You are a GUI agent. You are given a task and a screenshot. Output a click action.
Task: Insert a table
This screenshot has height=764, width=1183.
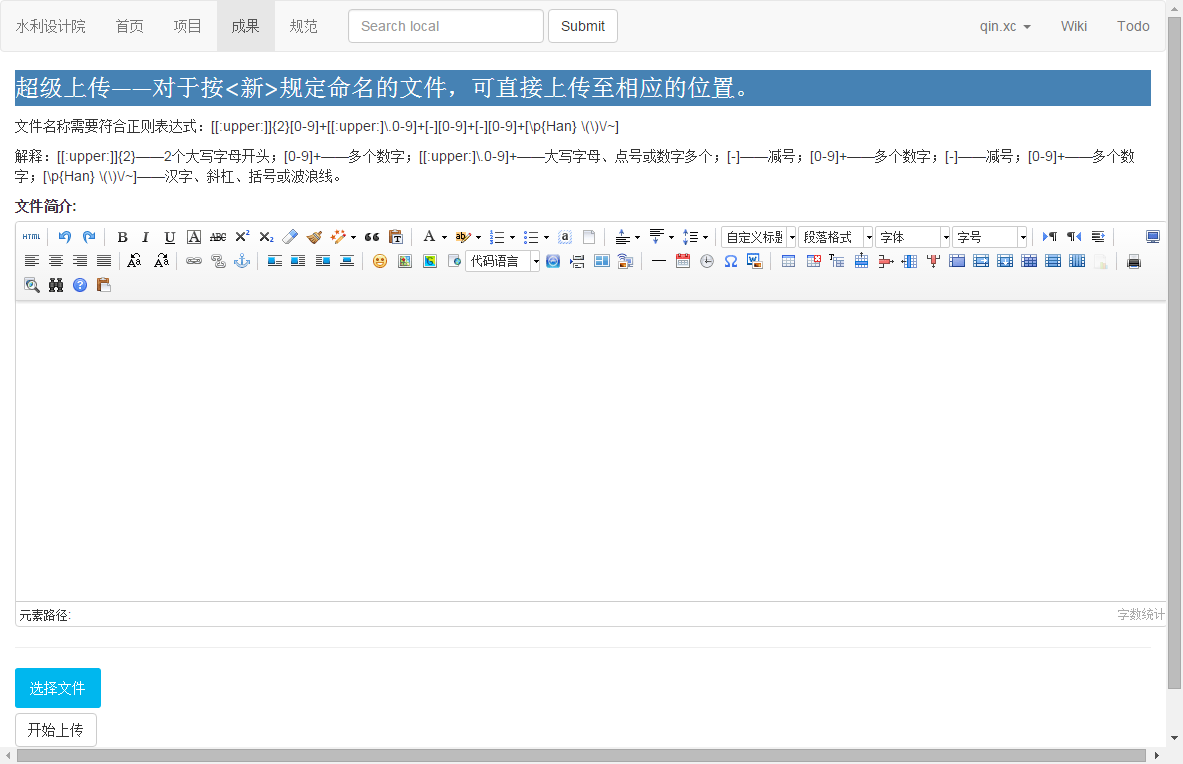pyautogui.click(x=788, y=261)
